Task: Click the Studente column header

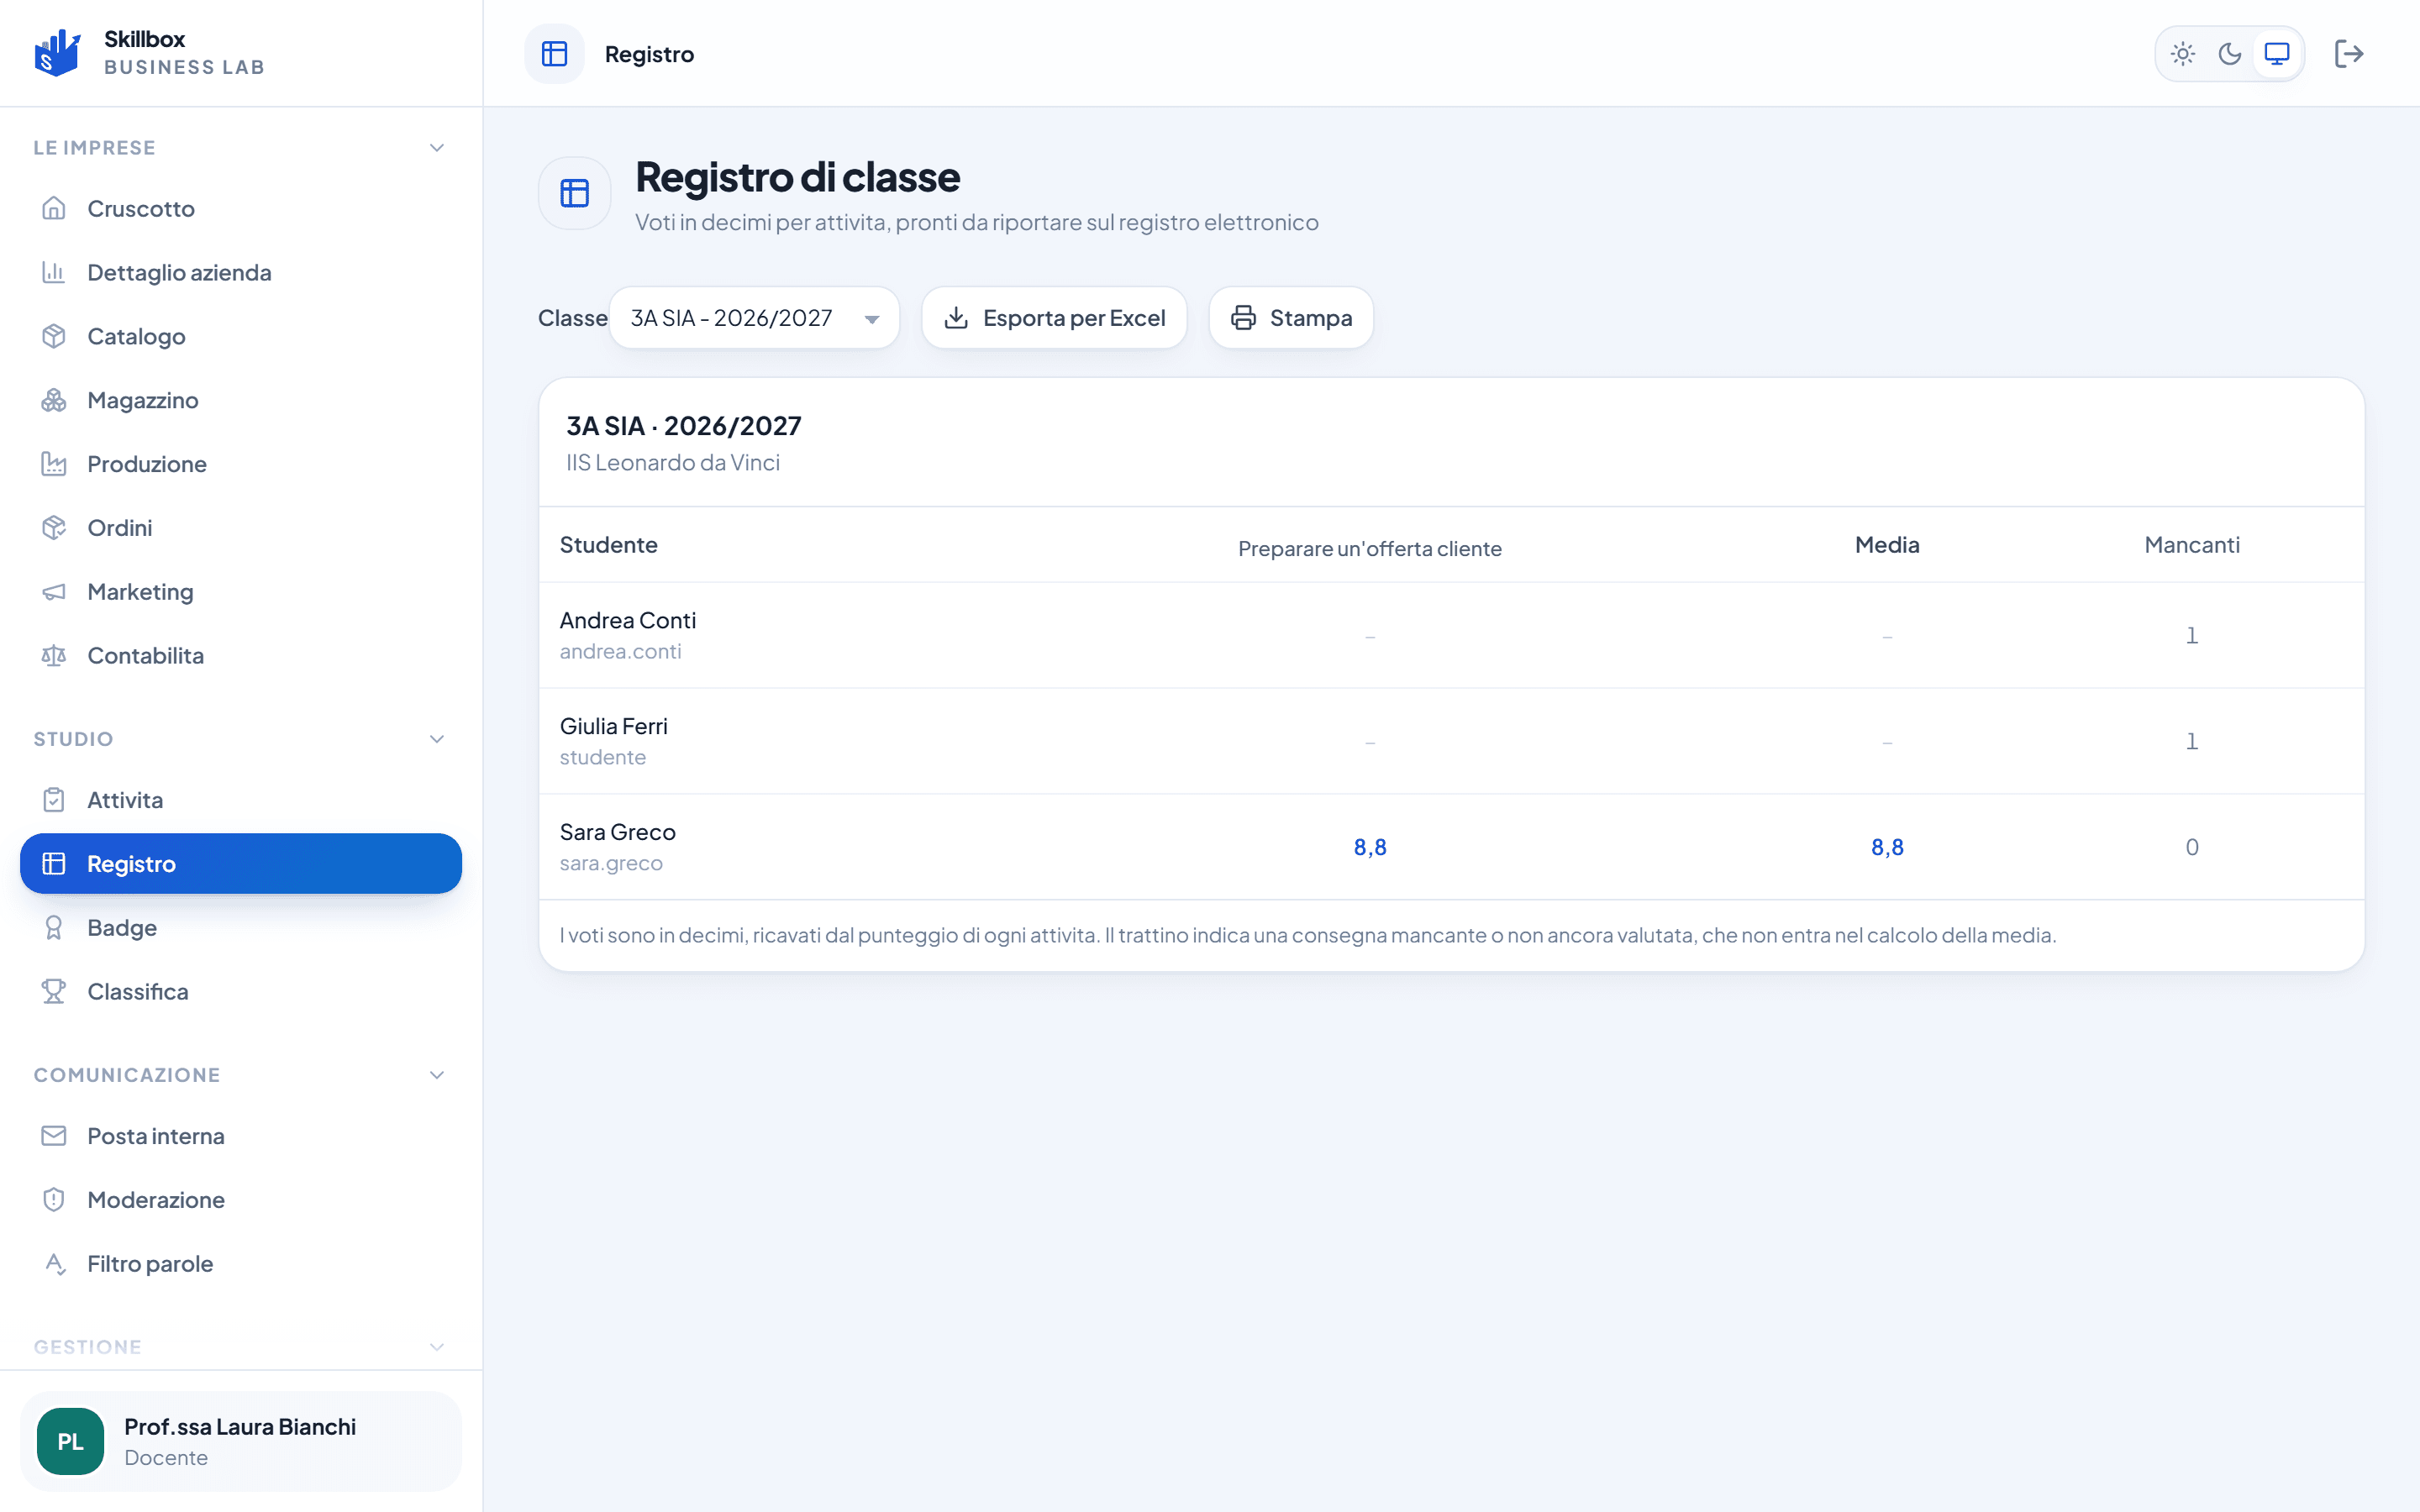Action: [x=609, y=545]
